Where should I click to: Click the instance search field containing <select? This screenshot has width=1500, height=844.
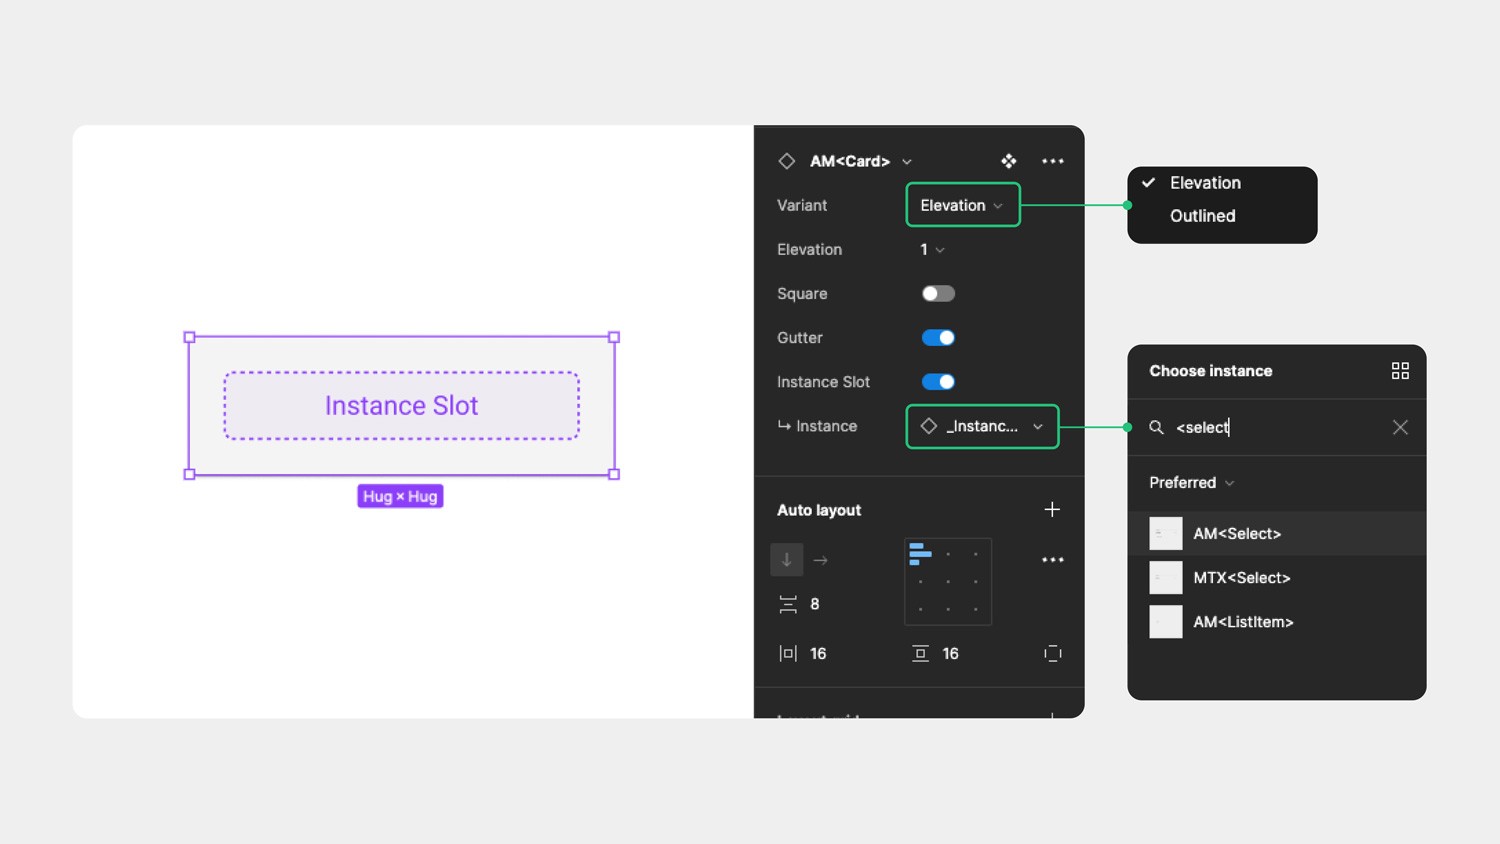(x=1250, y=427)
